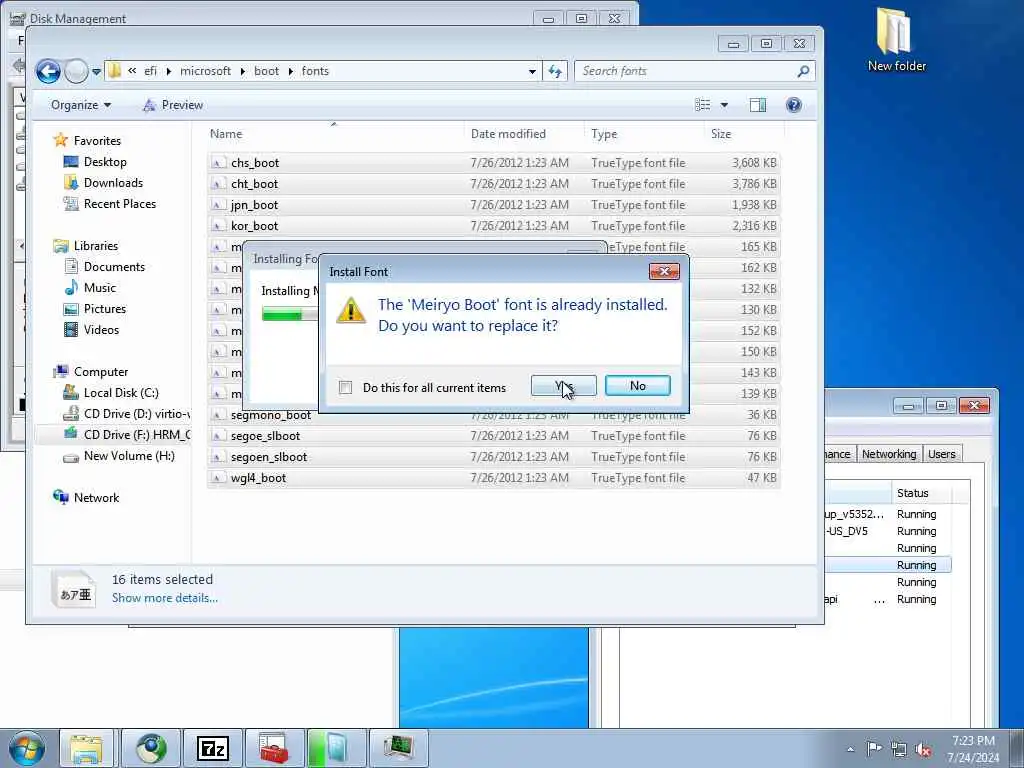Select Computer in the navigation pane
The height and width of the screenshot is (768, 1024).
pos(101,372)
